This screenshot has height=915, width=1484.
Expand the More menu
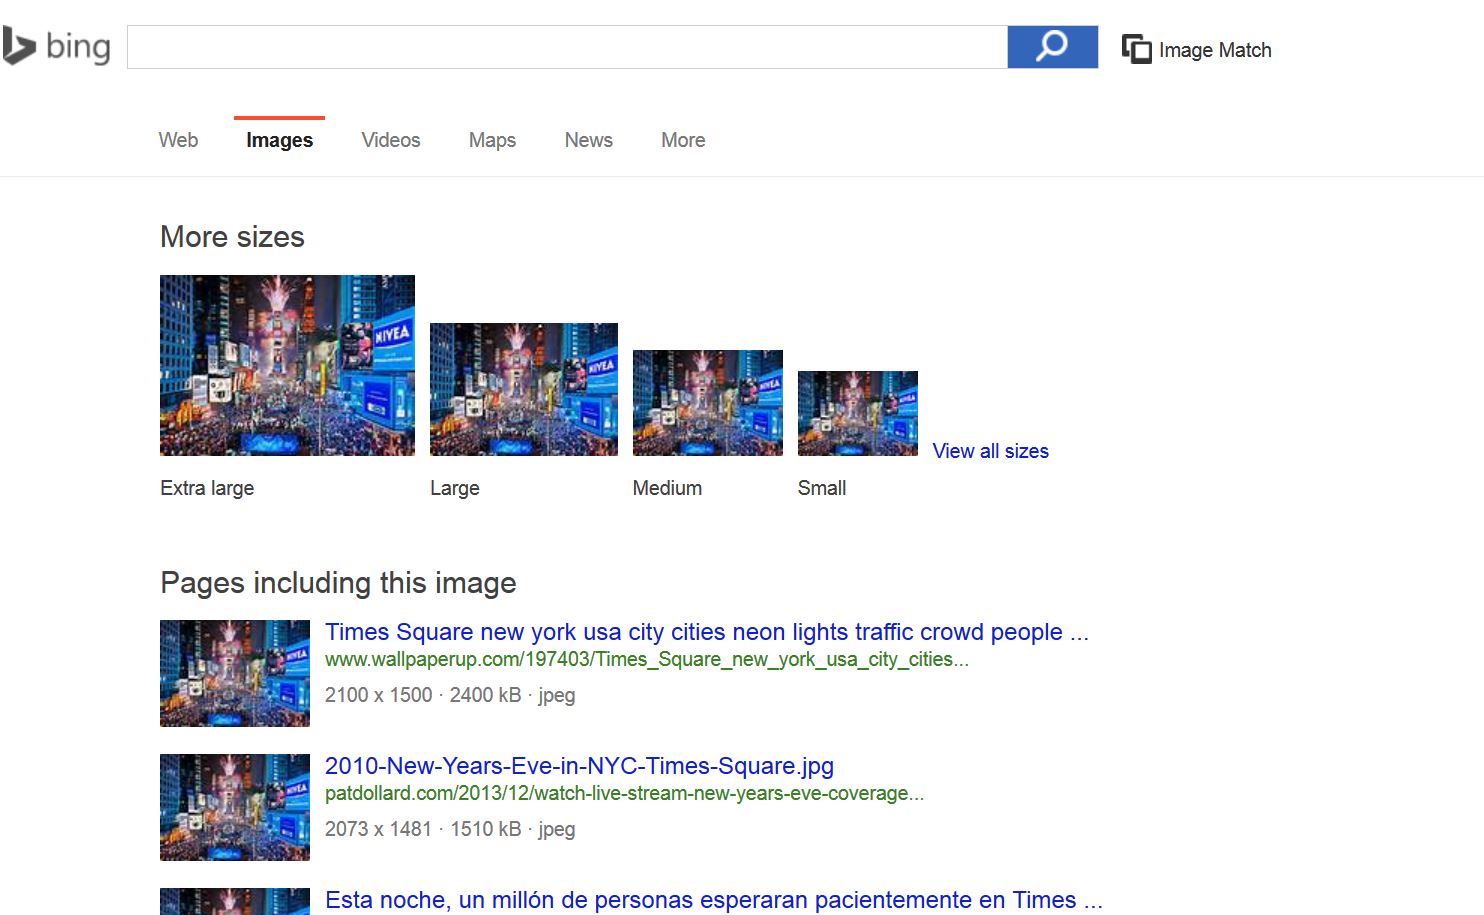(x=683, y=140)
